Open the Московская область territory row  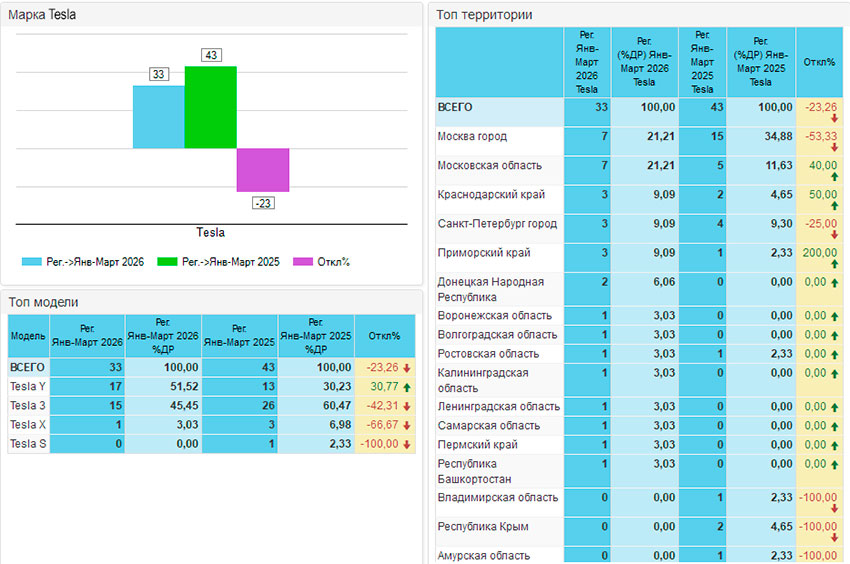click(x=490, y=165)
